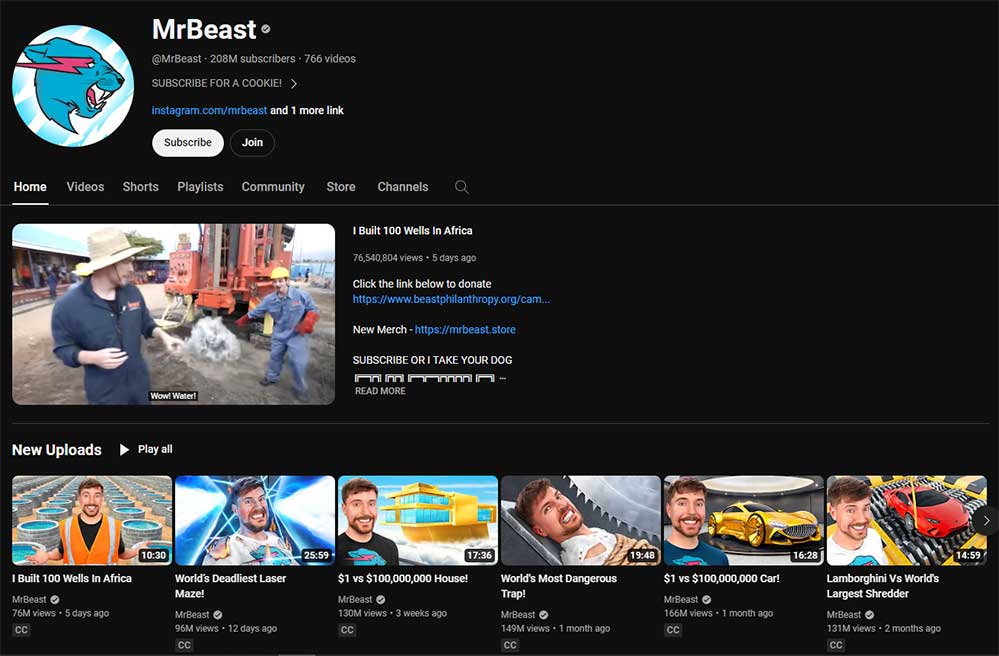
Task: Open the instagram.com/mrbeast link
Action: [209, 110]
